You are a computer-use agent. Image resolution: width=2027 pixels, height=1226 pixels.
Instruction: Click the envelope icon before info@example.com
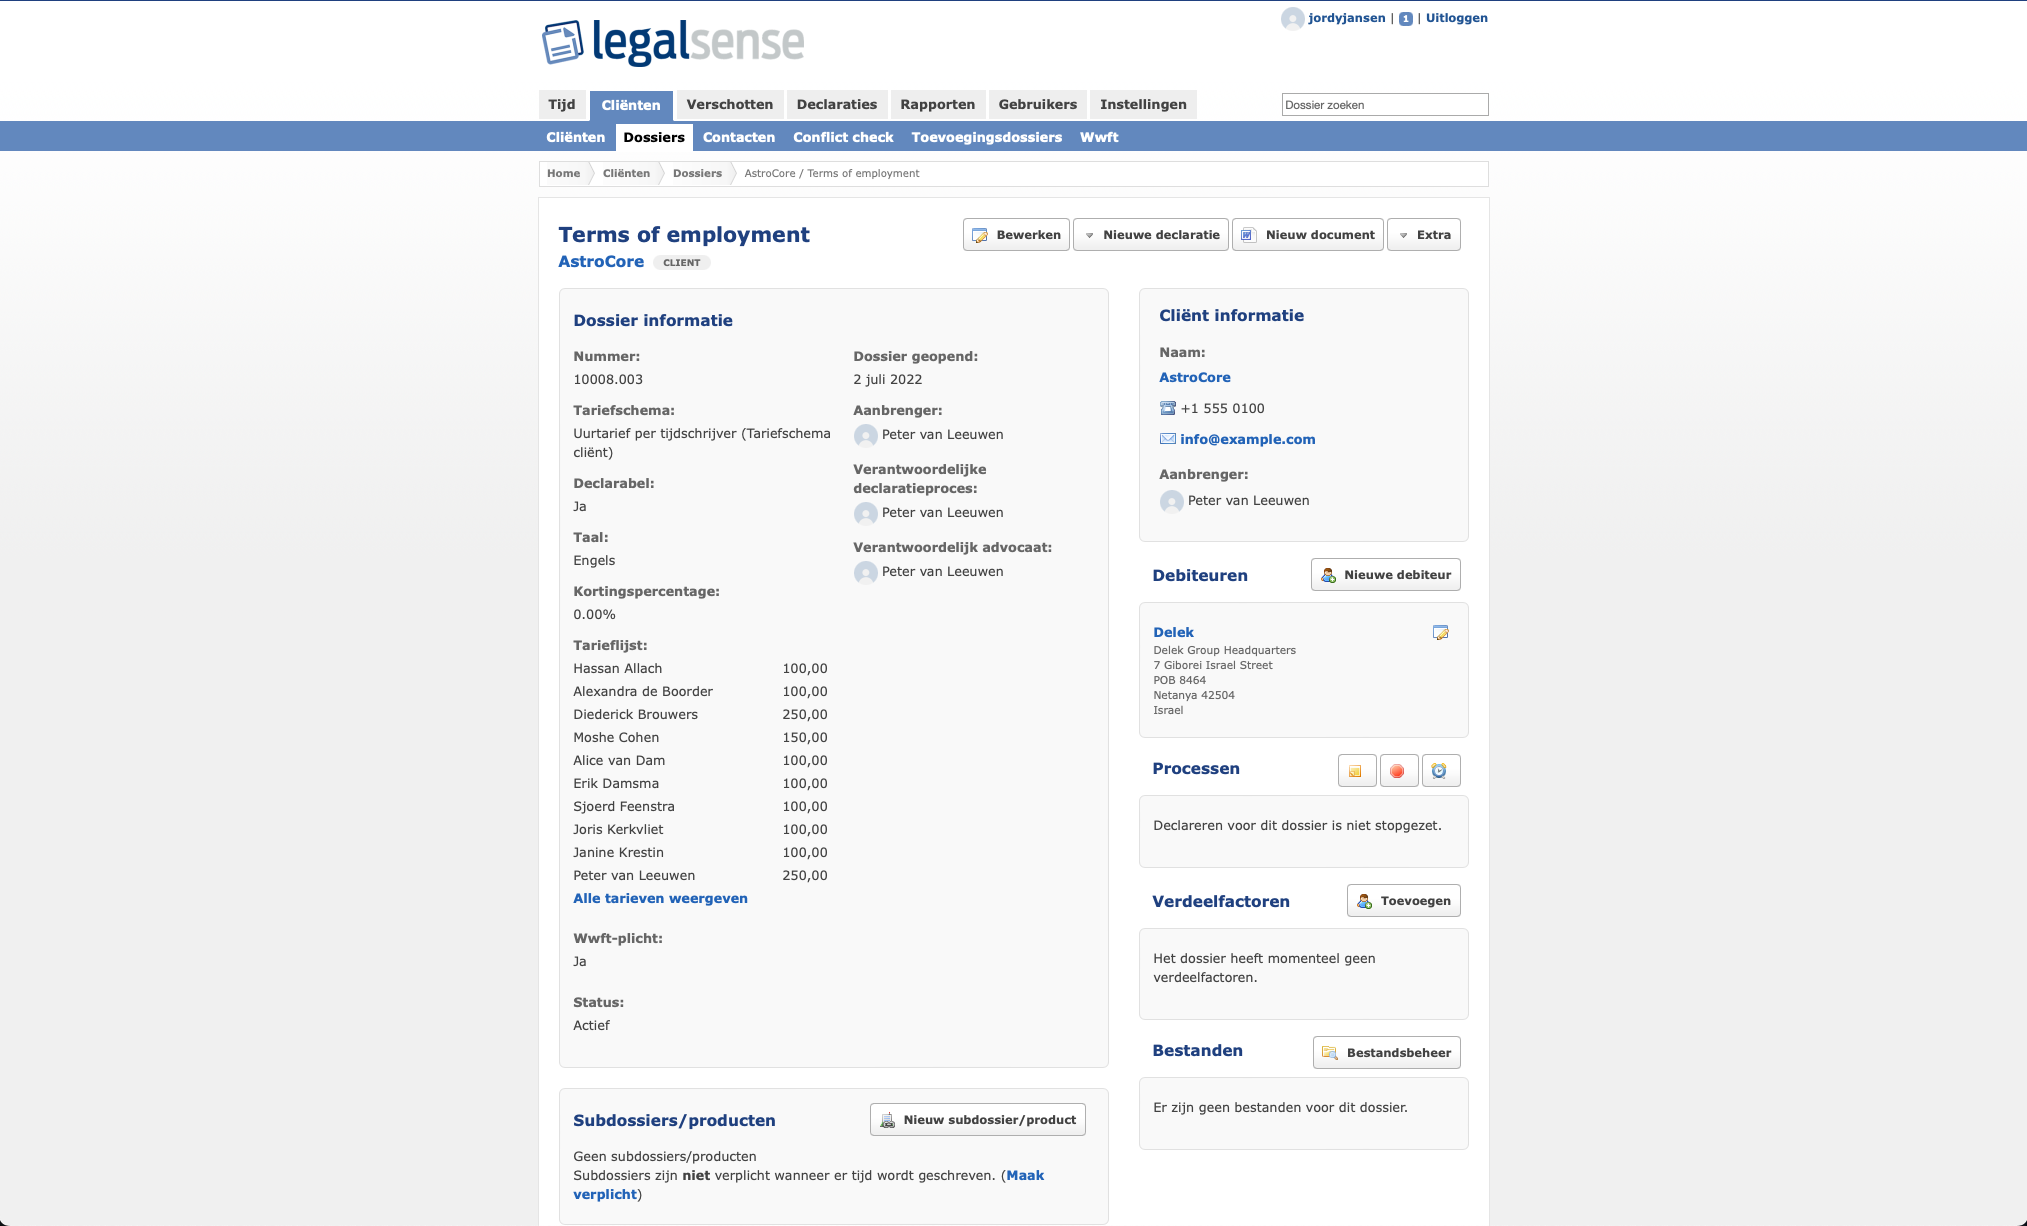click(x=1167, y=439)
